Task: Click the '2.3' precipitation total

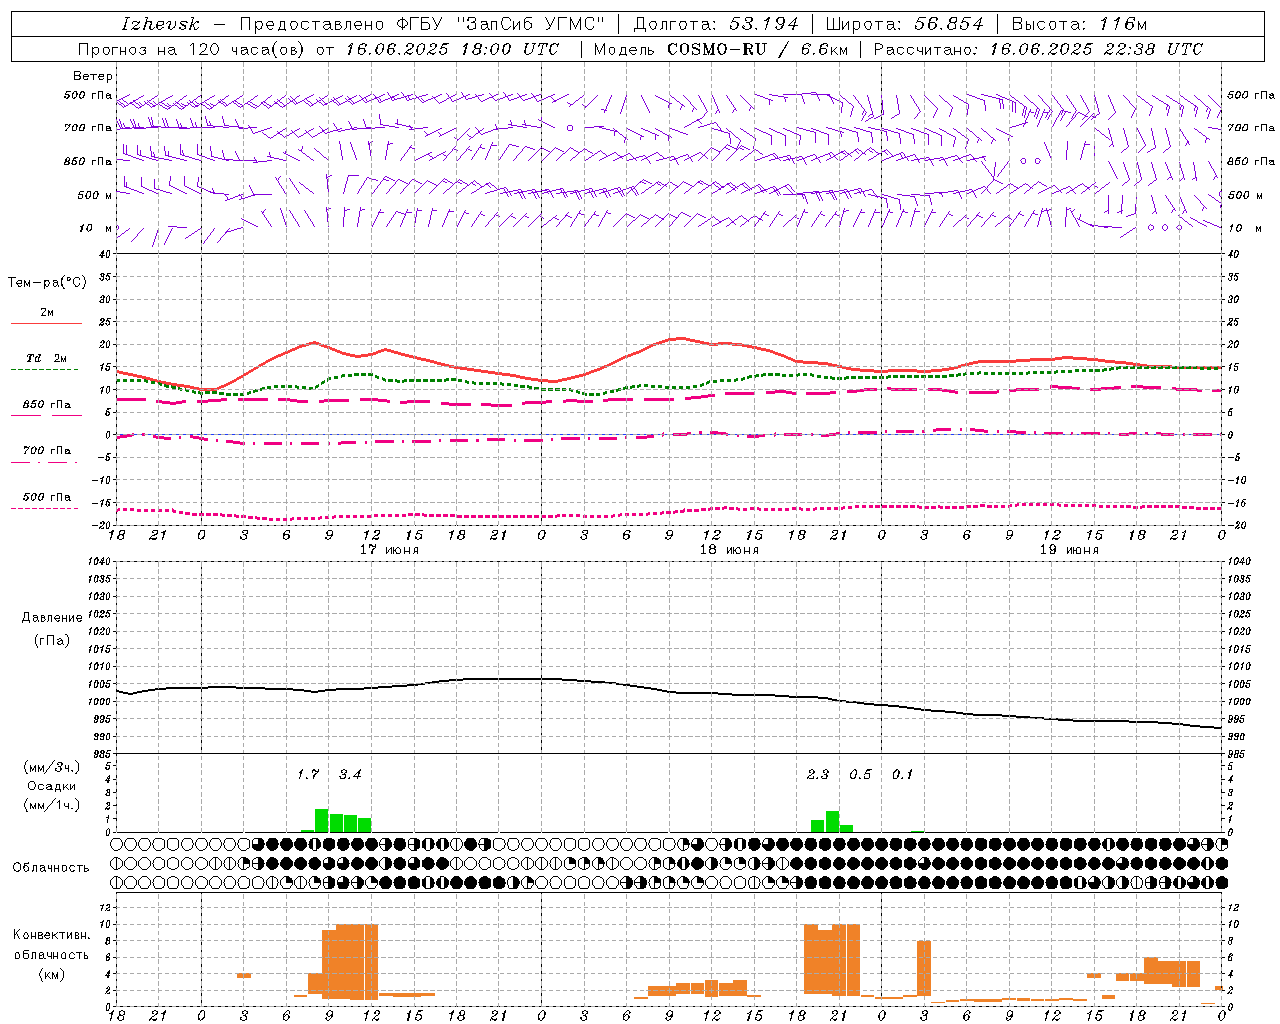Action: point(818,774)
